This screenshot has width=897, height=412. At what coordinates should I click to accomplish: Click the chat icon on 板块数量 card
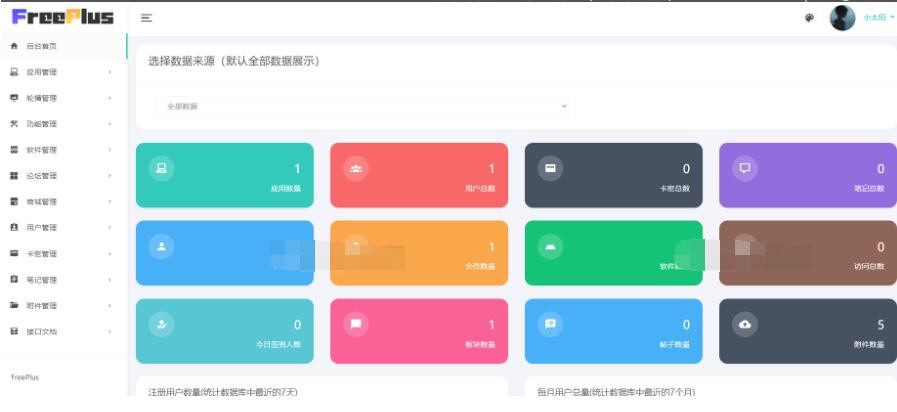point(356,324)
